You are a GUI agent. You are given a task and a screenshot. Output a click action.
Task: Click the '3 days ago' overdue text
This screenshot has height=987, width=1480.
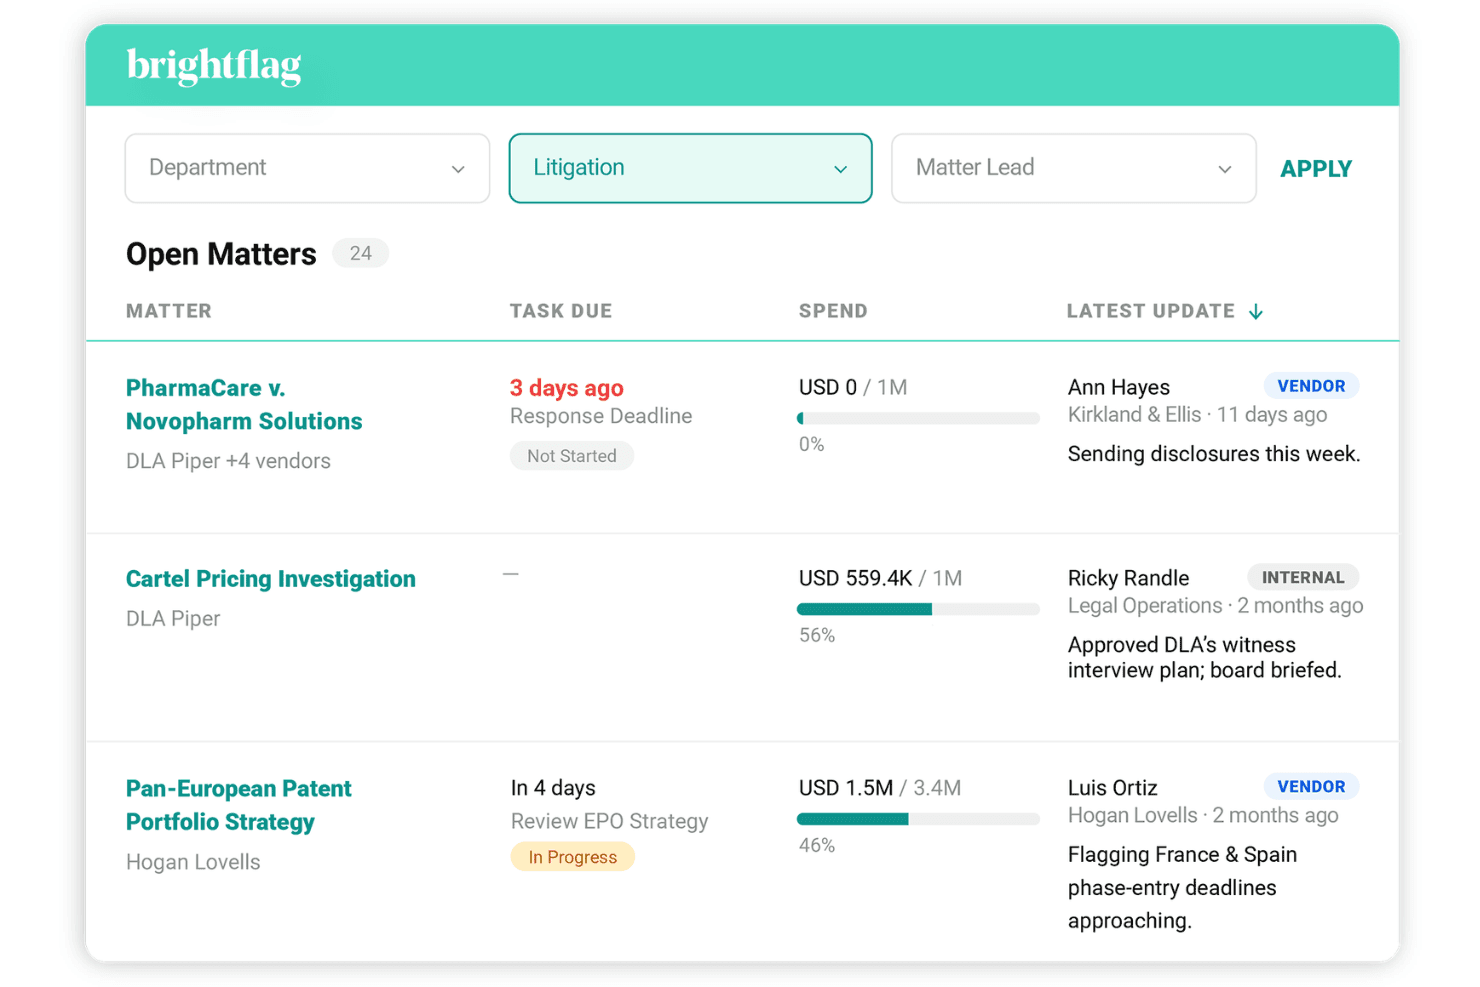pyautogui.click(x=567, y=388)
